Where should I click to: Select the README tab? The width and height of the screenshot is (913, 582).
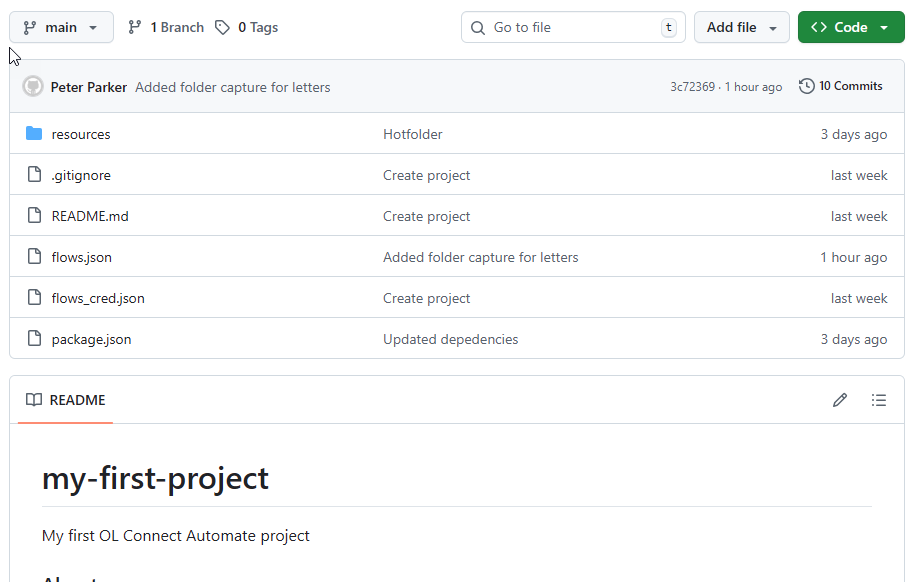pyautogui.click(x=66, y=400)
